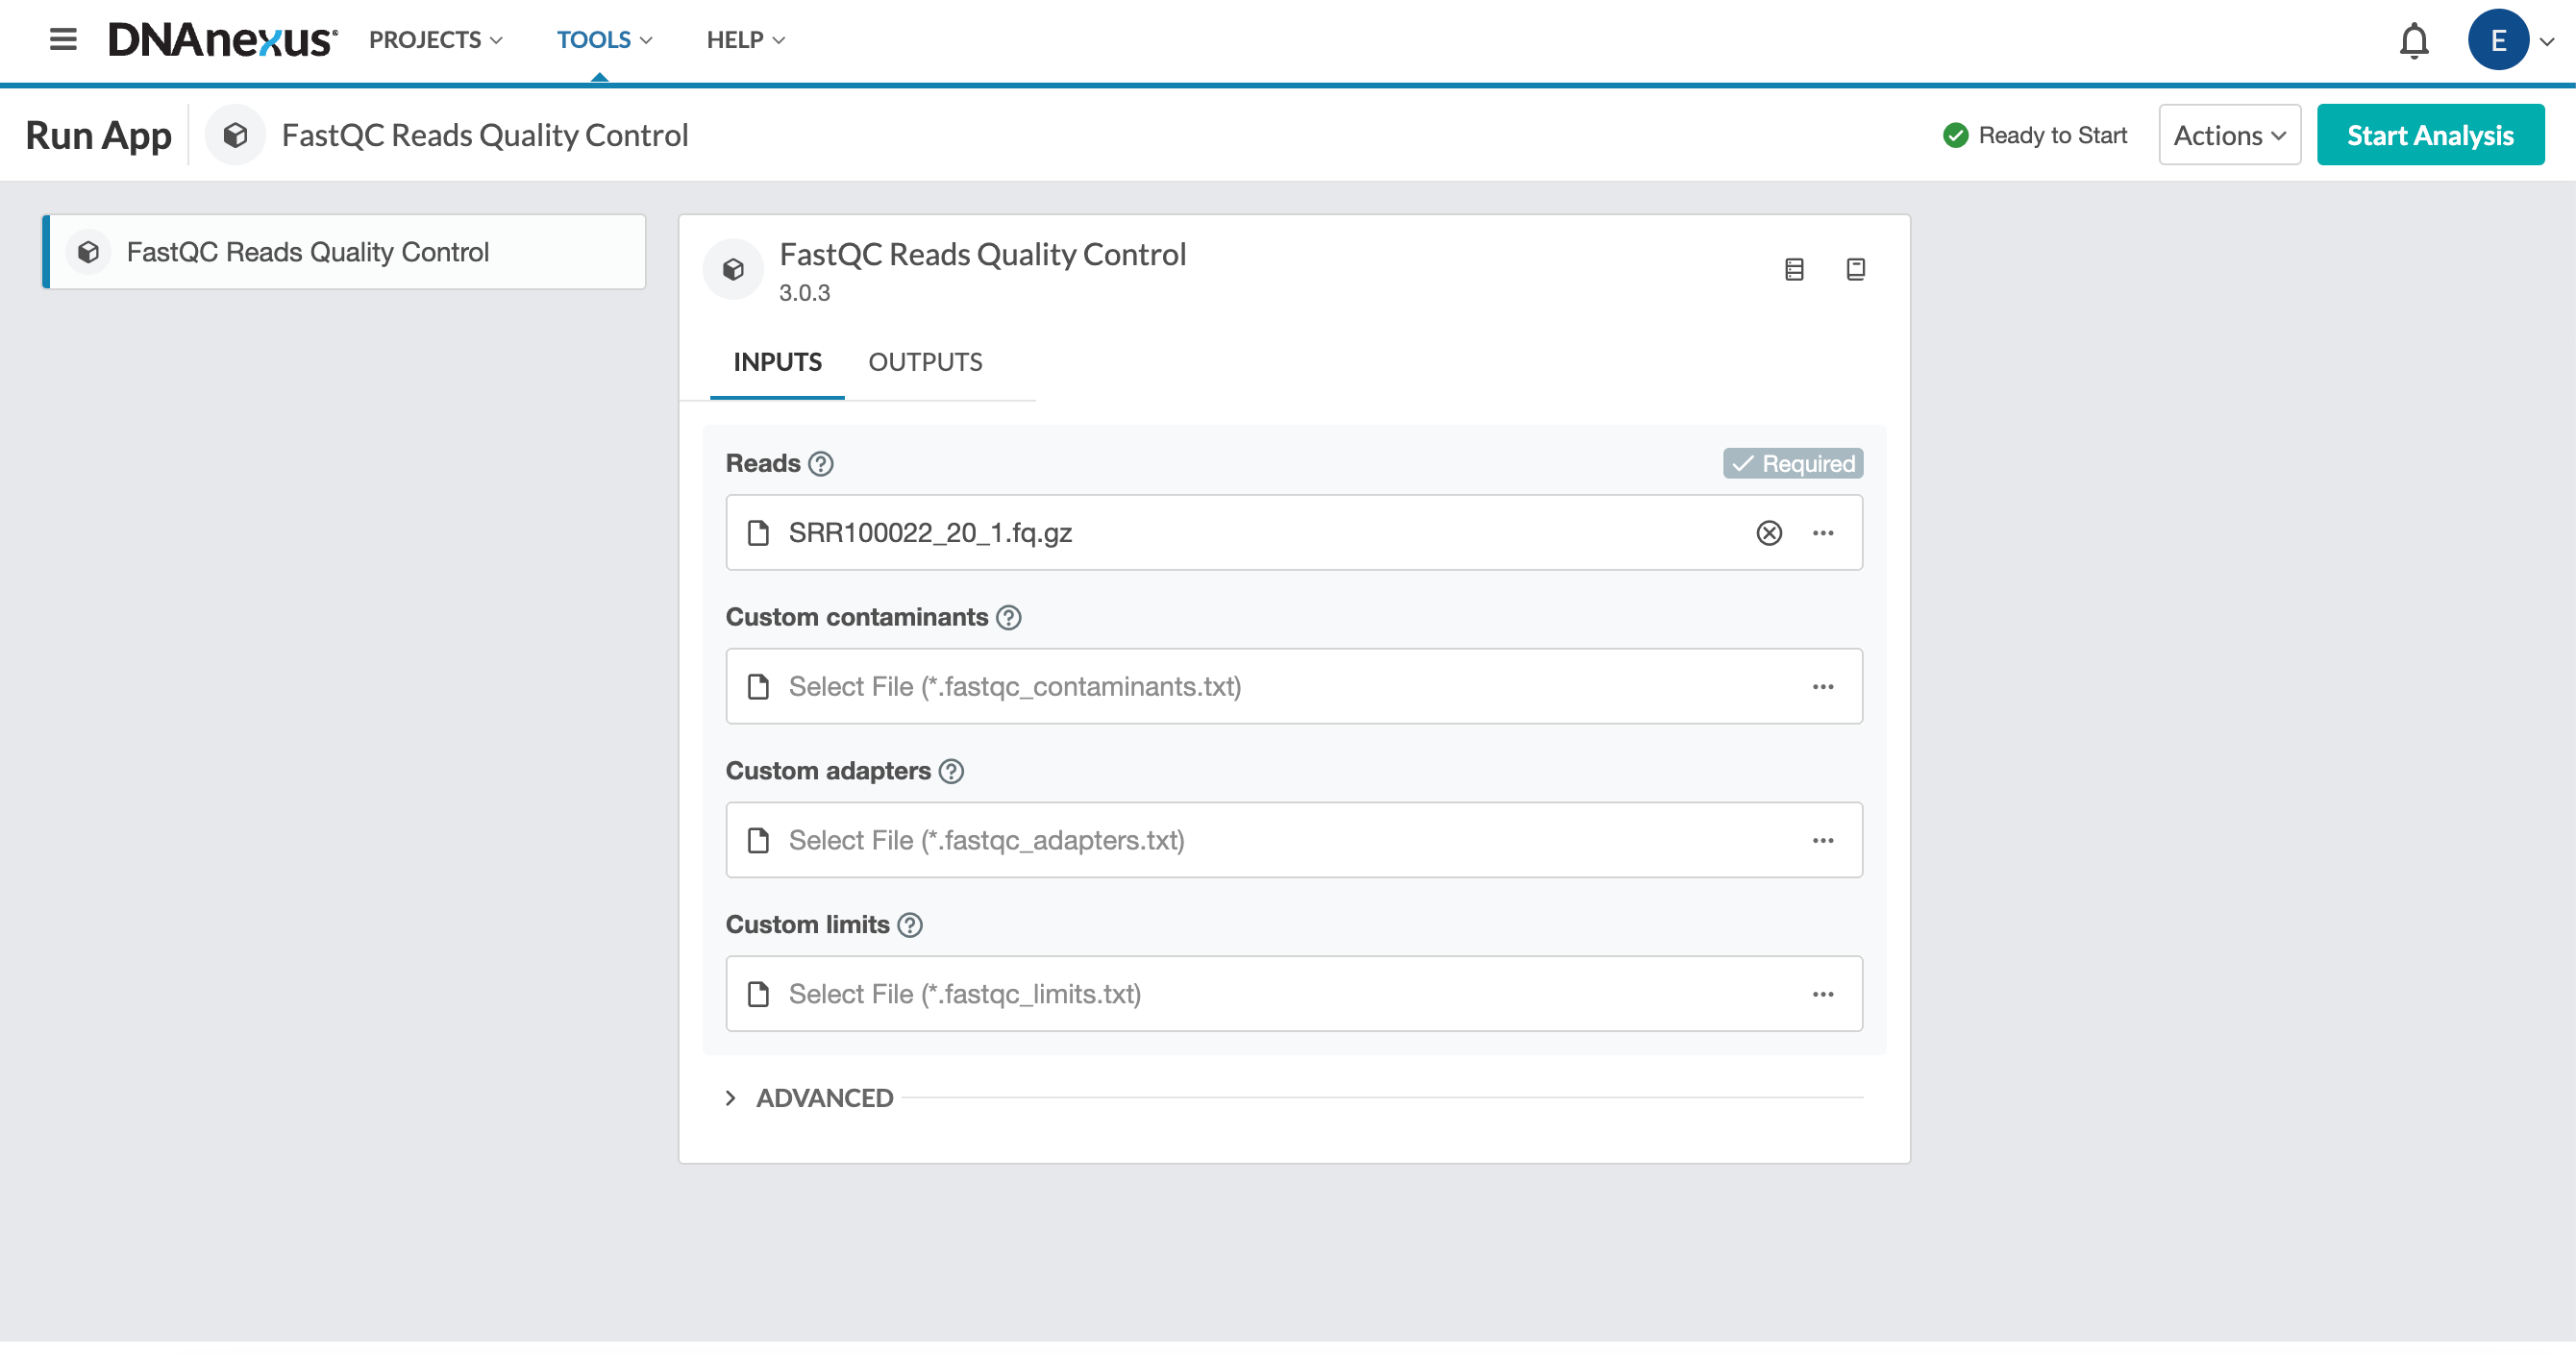Clear the SRR100022_20_1.fq.gz reads file
This screenshot has height=1355, width=2576.
click(1768, 533)
